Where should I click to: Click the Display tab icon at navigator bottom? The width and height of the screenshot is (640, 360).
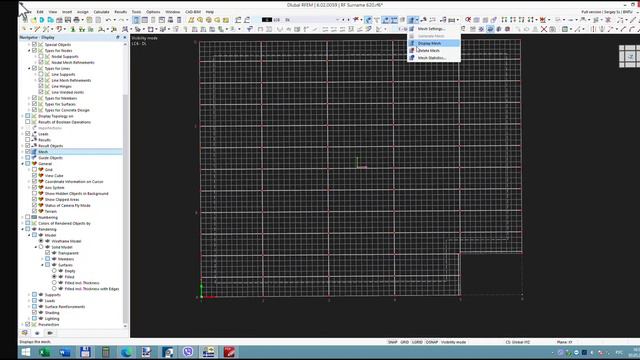(37, 333)
